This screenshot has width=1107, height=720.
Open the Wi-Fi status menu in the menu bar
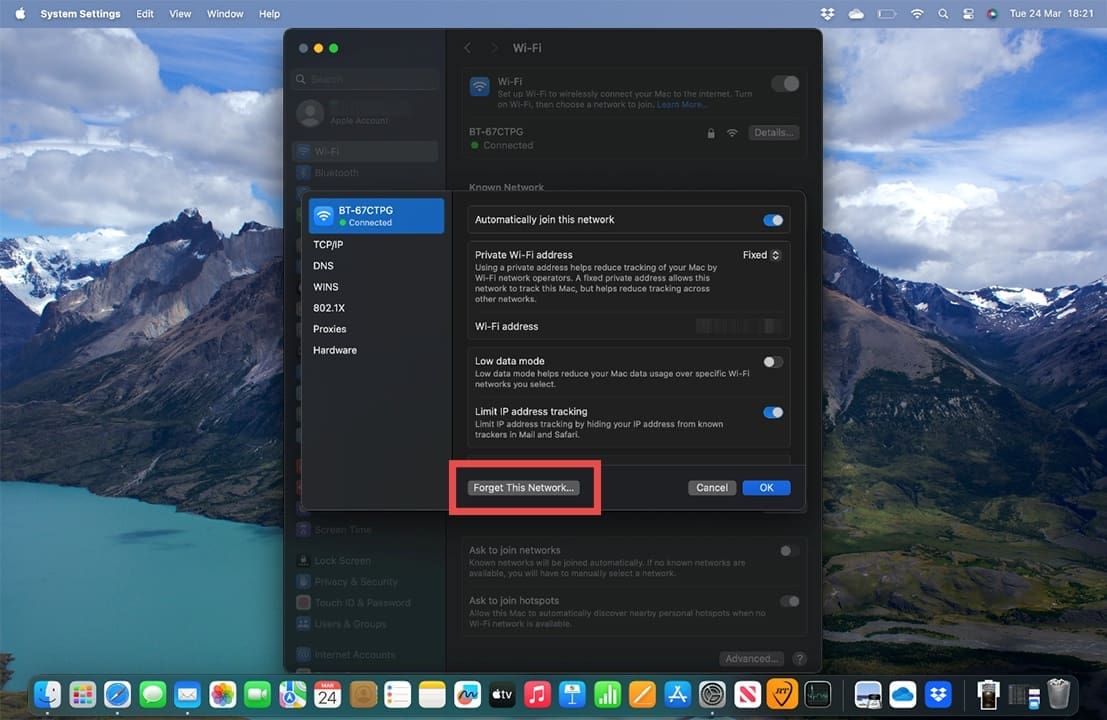pos(917,13)
